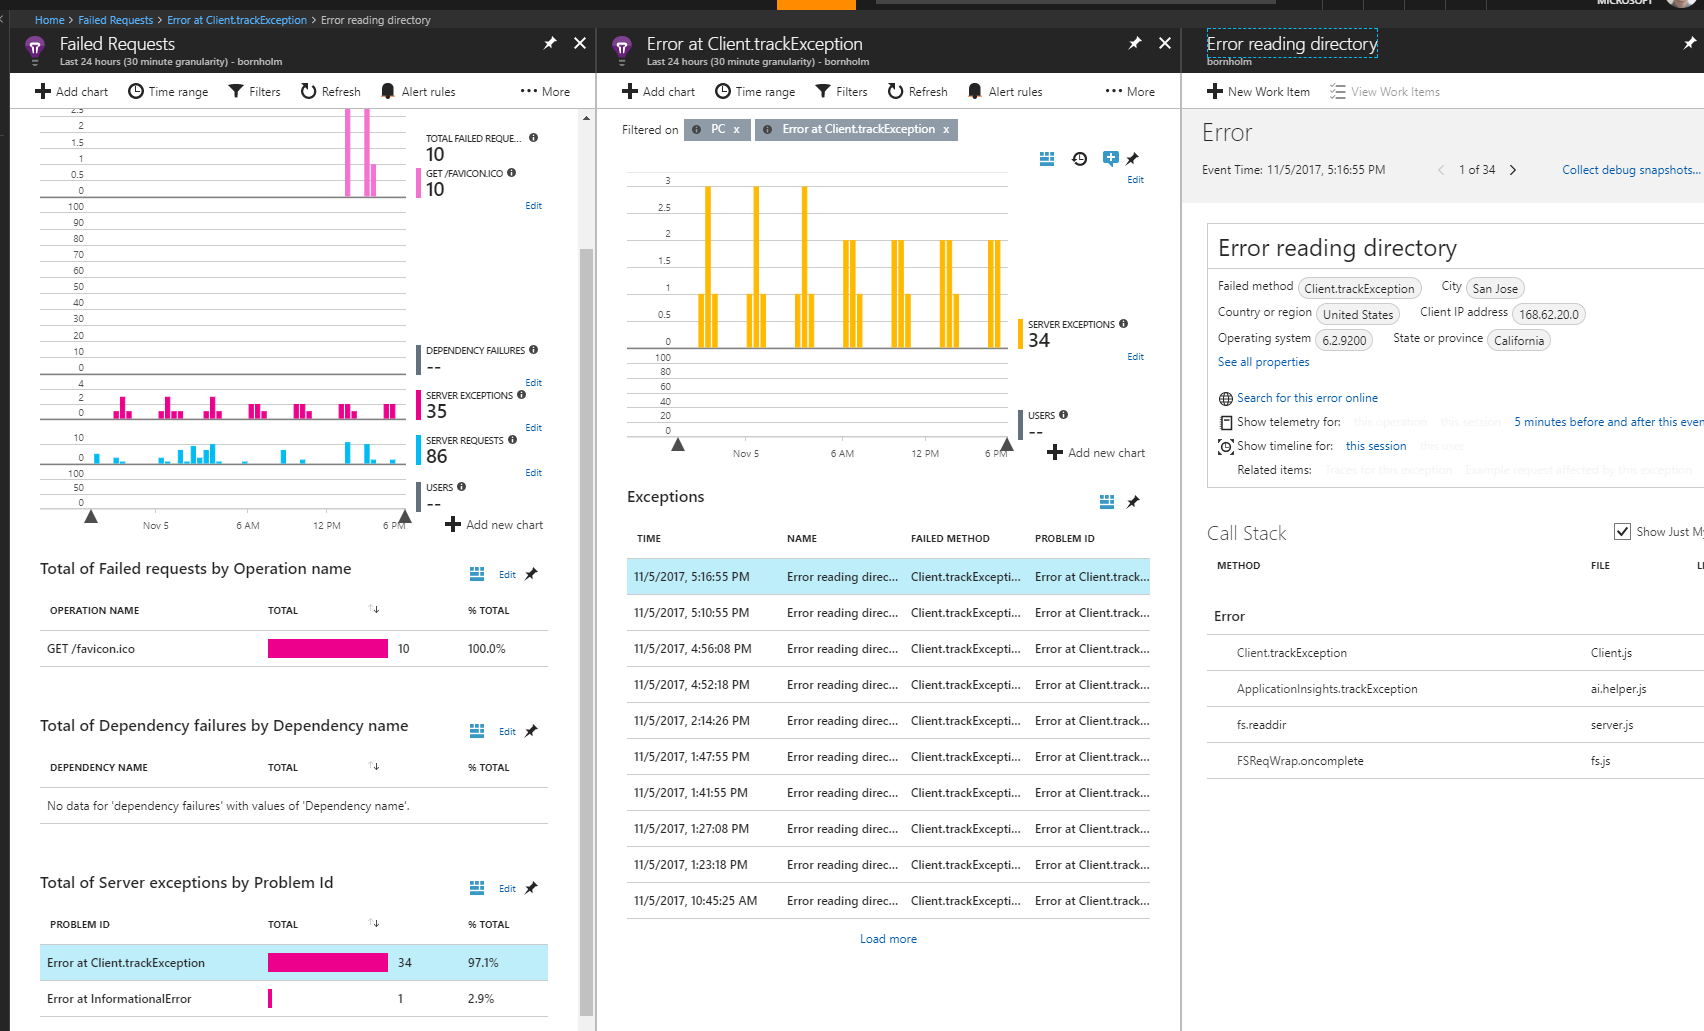Screen dimensions: 1704x1031
Task: Toggle Show Just My Code checkbox
Action: click(x=1622, y=531)
